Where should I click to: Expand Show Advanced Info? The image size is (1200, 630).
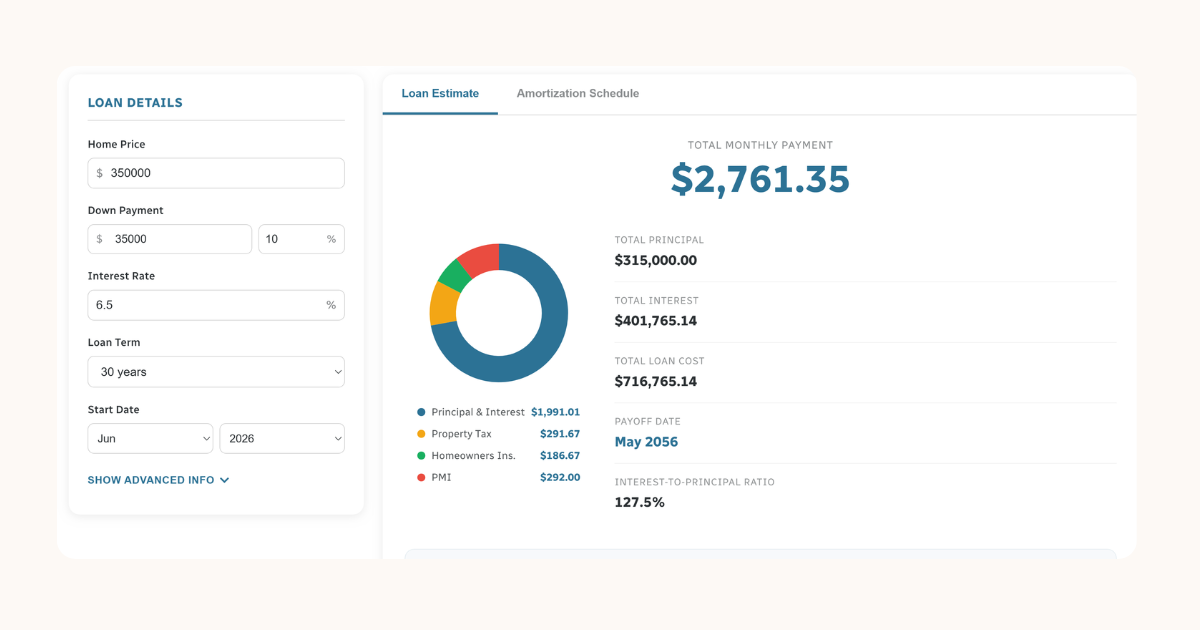158,480
